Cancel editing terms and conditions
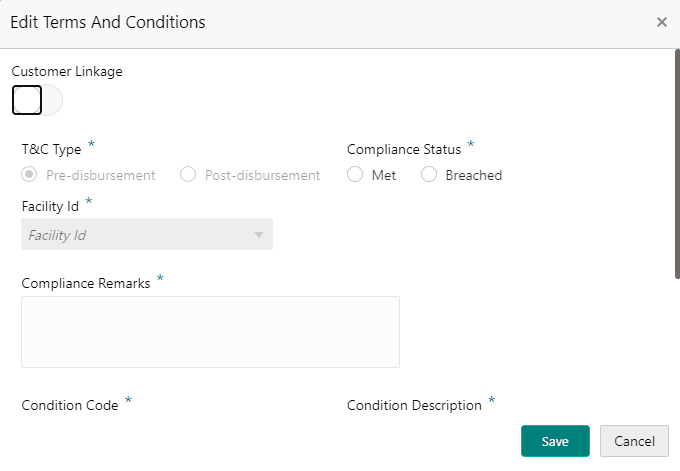The width and height of the screenshot is (680, 471). (634, 441)
